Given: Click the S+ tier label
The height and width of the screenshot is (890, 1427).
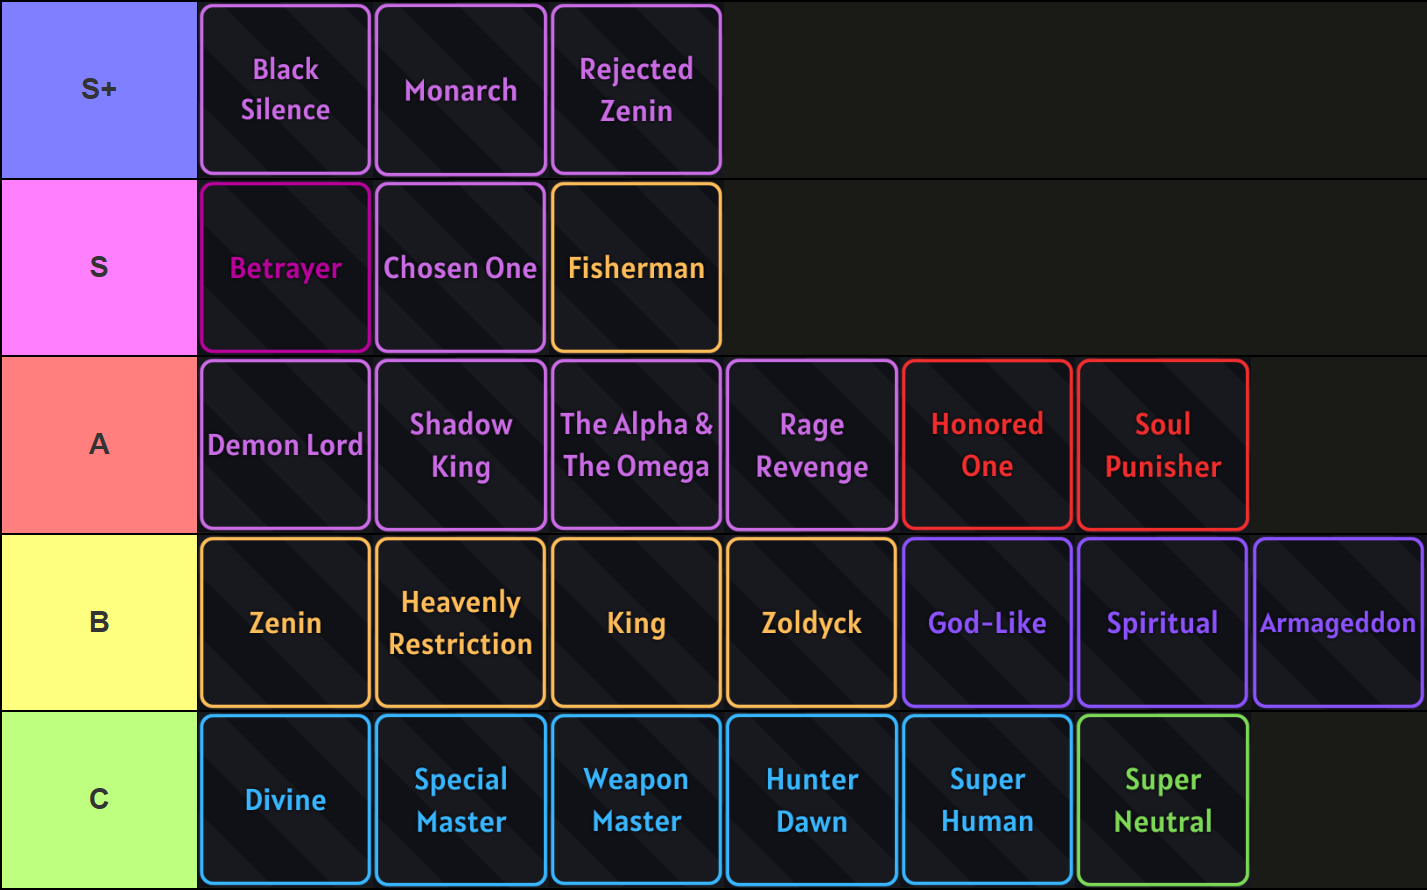Looking at the screenshot, I should [x=99, y=90].
